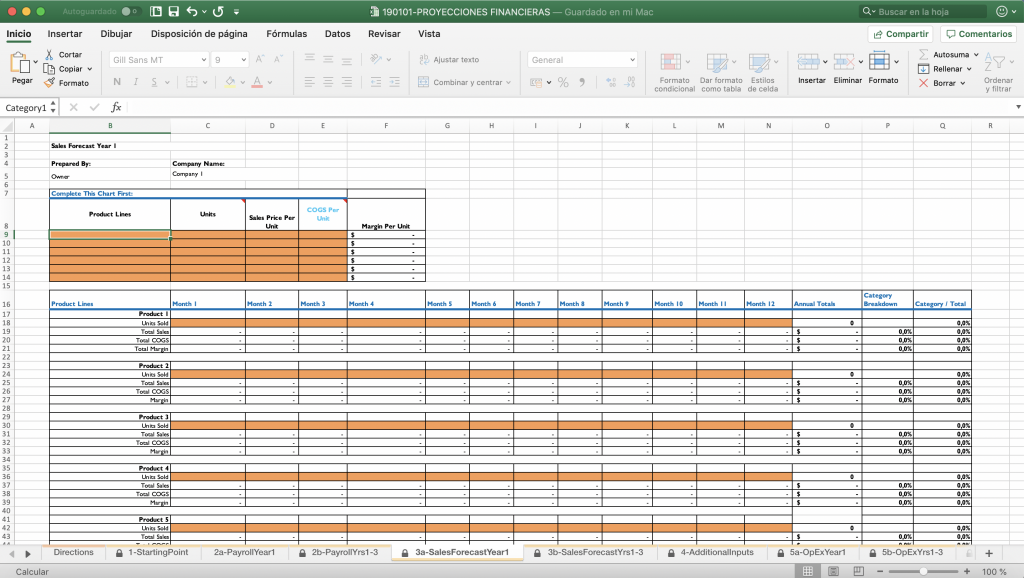The image size is (1024, 578).
Task: Open Formato condicional menu
Action: (675, 72)
